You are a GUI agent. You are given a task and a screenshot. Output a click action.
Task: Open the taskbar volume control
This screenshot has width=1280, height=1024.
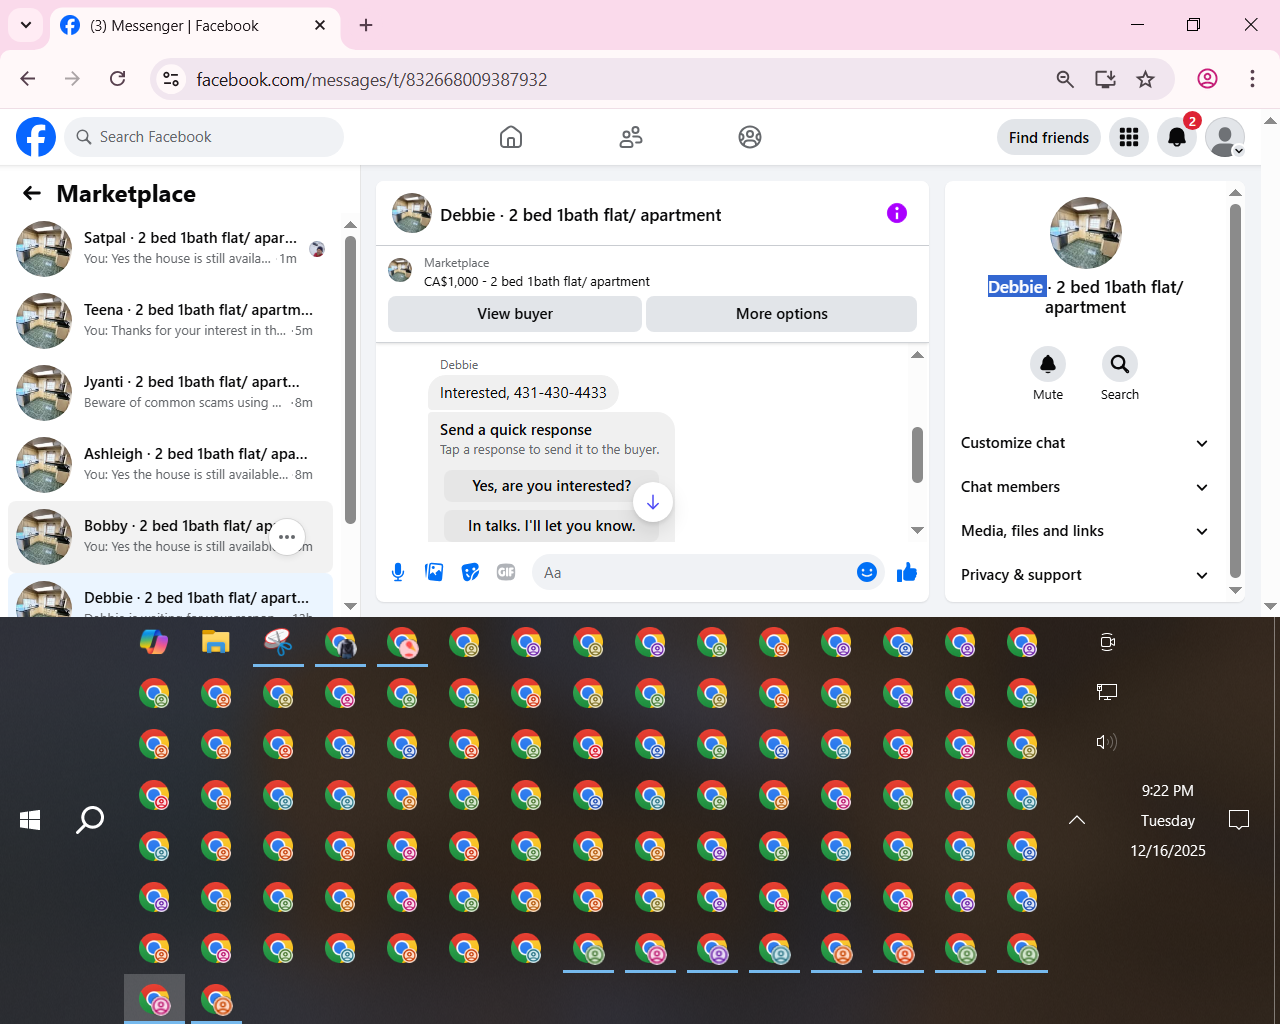coord(1106,742)
